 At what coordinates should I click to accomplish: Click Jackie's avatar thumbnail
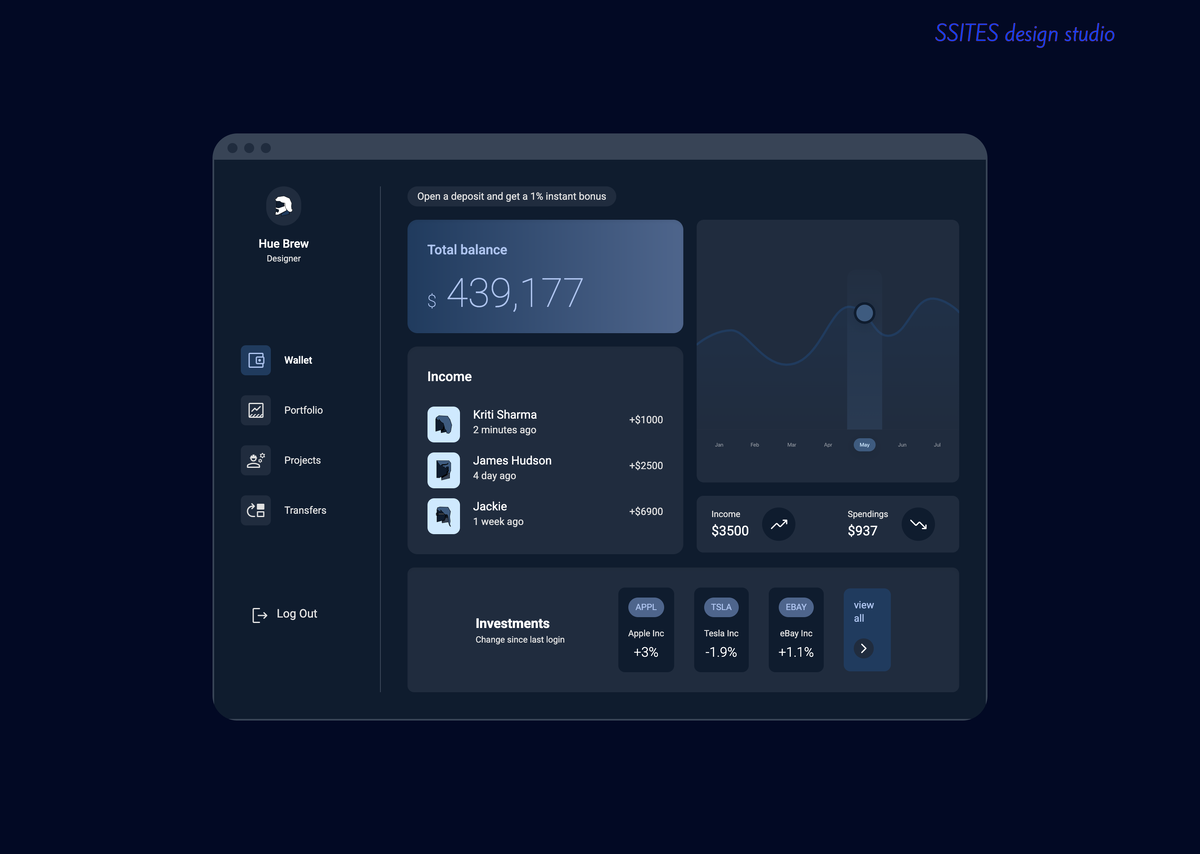(x=444, y=516)
